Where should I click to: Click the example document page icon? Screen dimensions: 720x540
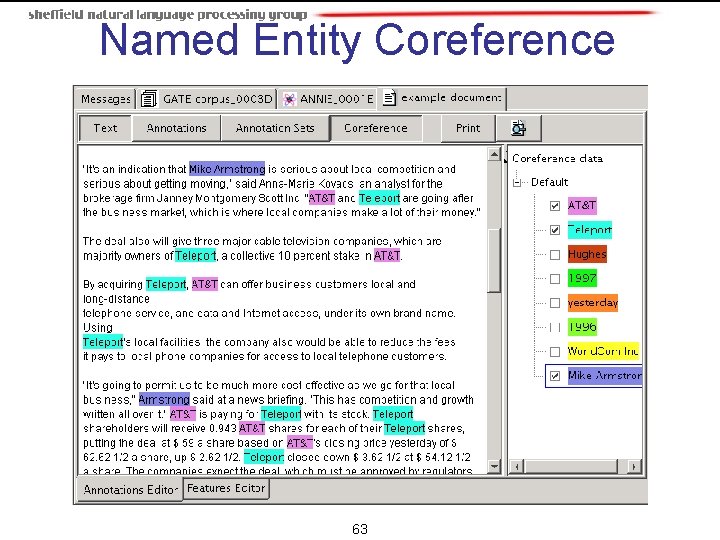(389, 98)
